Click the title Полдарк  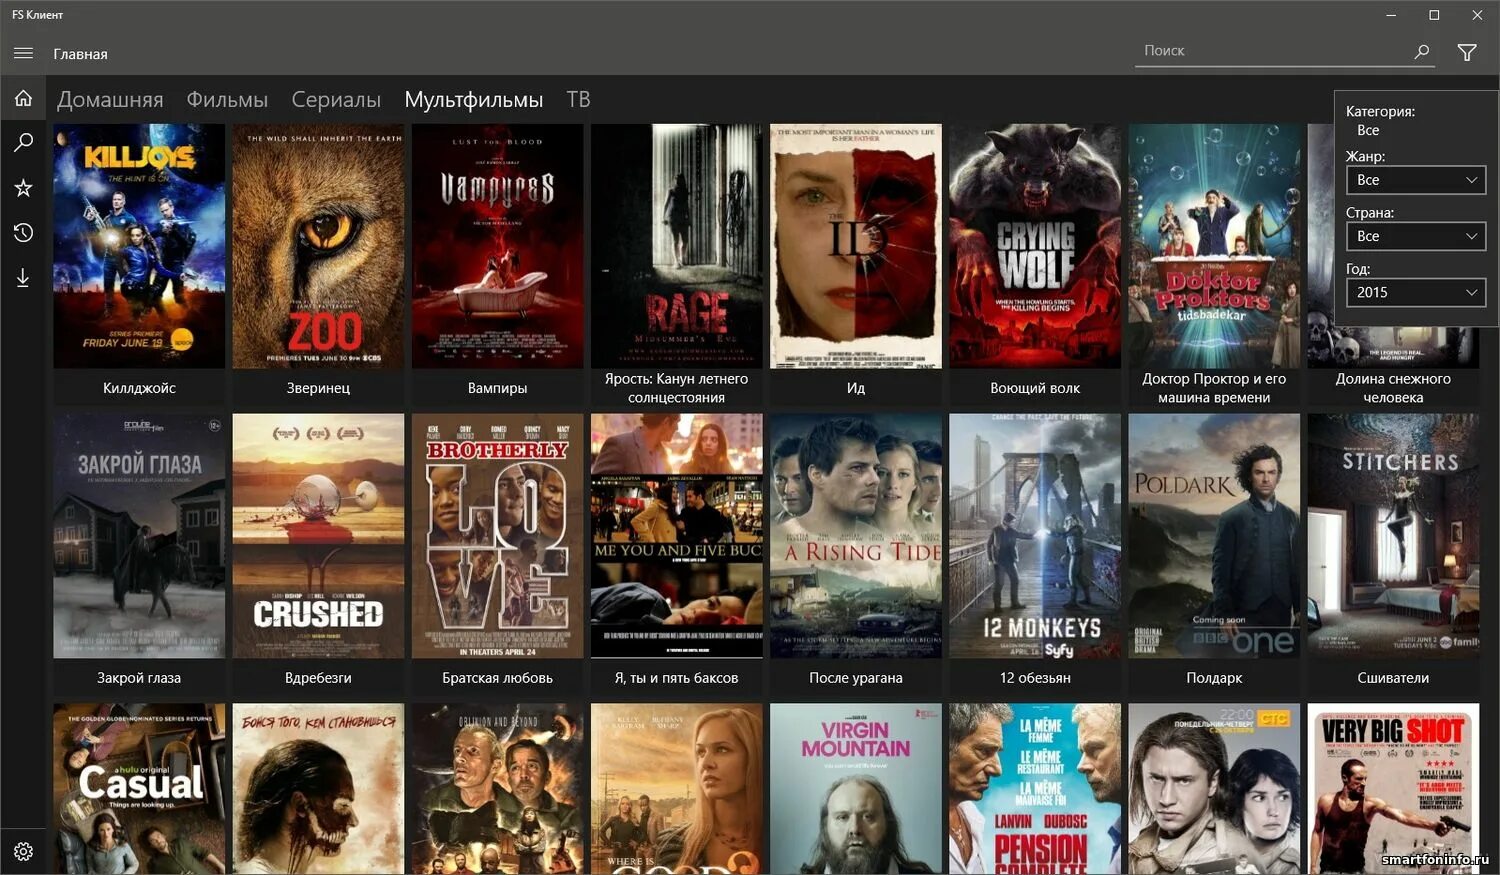1214,678
